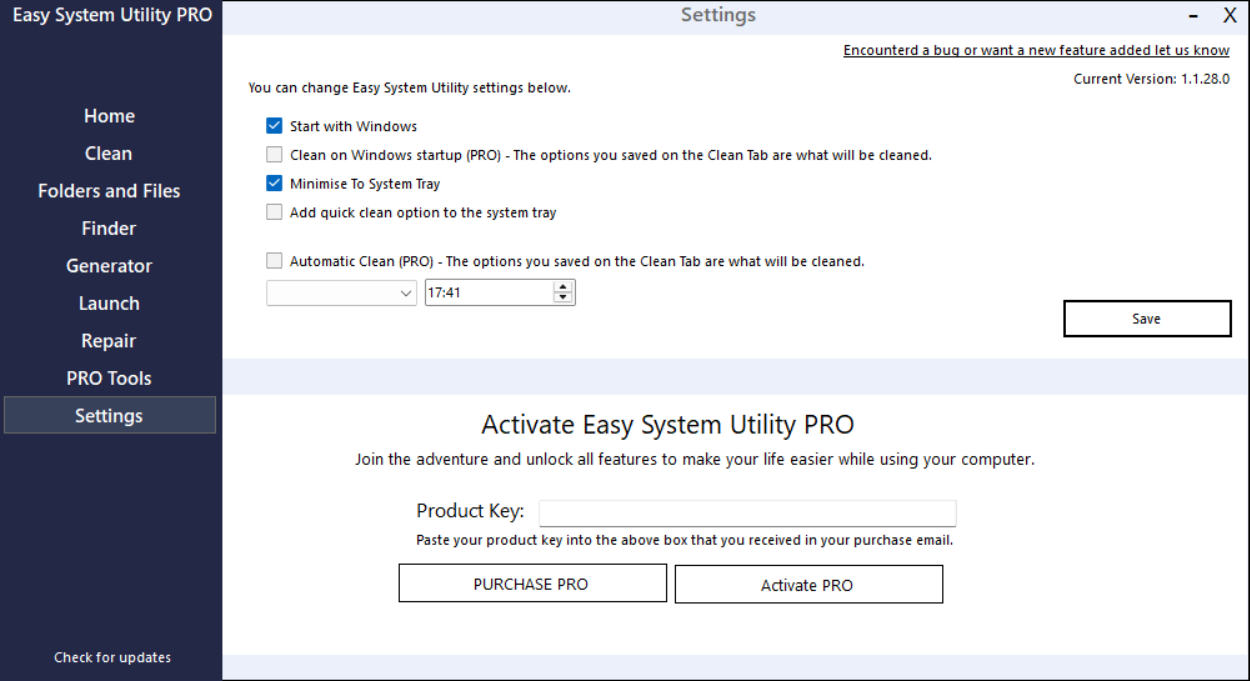1250x681 pixels.
Task: Tick the Automatic Clean (PRO) checkbox
Action: click(274, 261)
